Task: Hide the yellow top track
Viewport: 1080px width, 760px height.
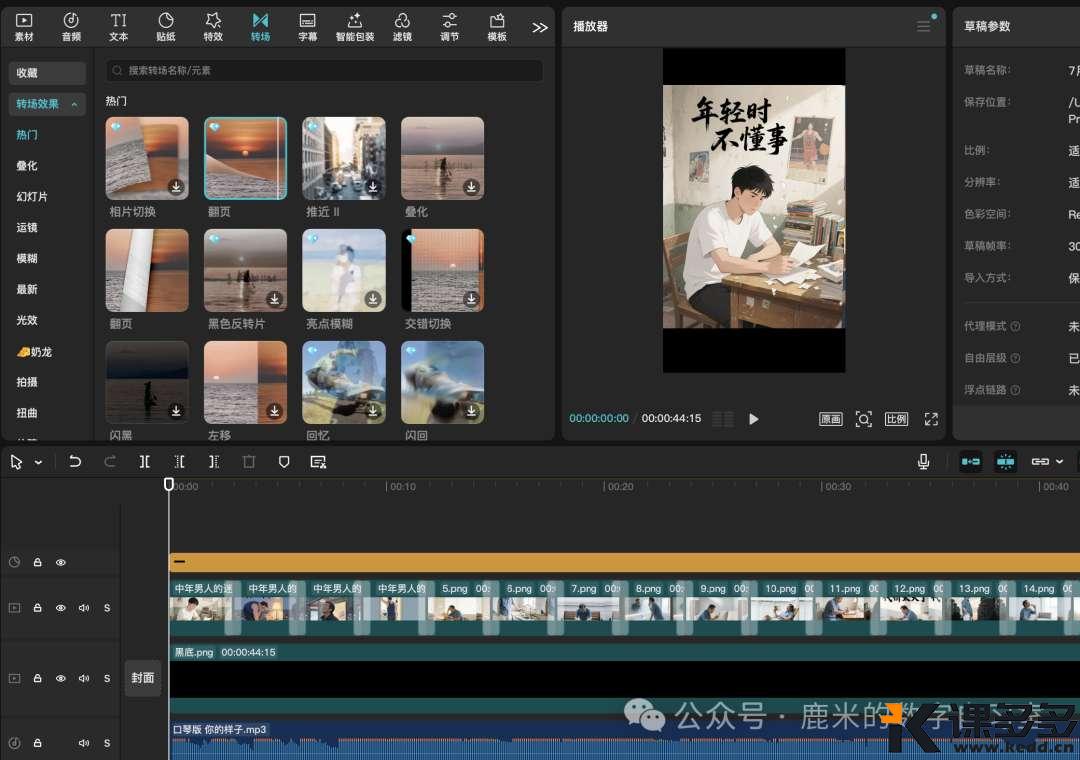Action: pos(61,562)
